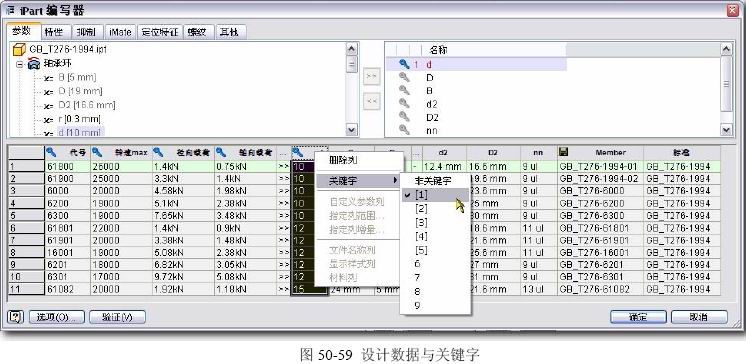Click the x= icon beside r [0.3 mm]

48,119
